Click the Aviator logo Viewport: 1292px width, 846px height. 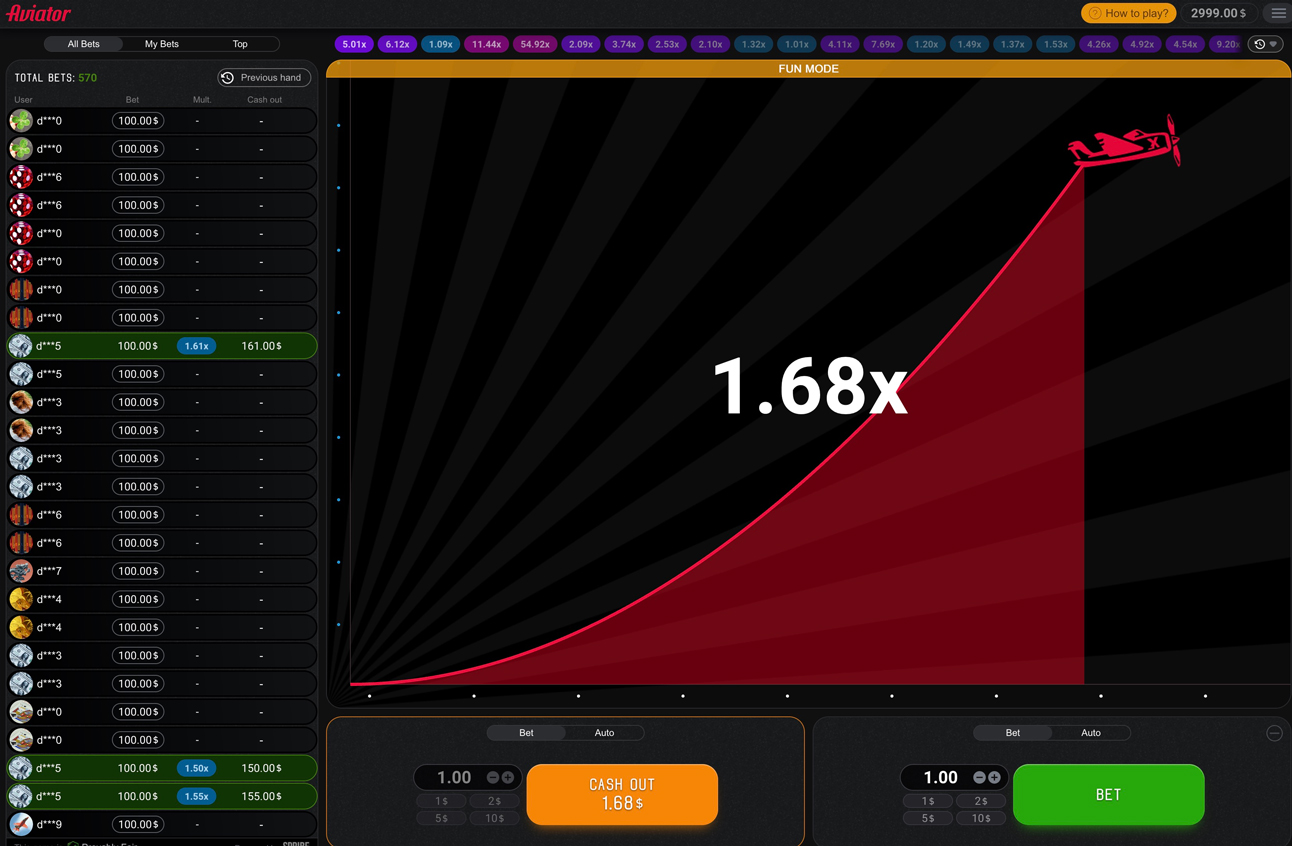(x=39, y=13)
